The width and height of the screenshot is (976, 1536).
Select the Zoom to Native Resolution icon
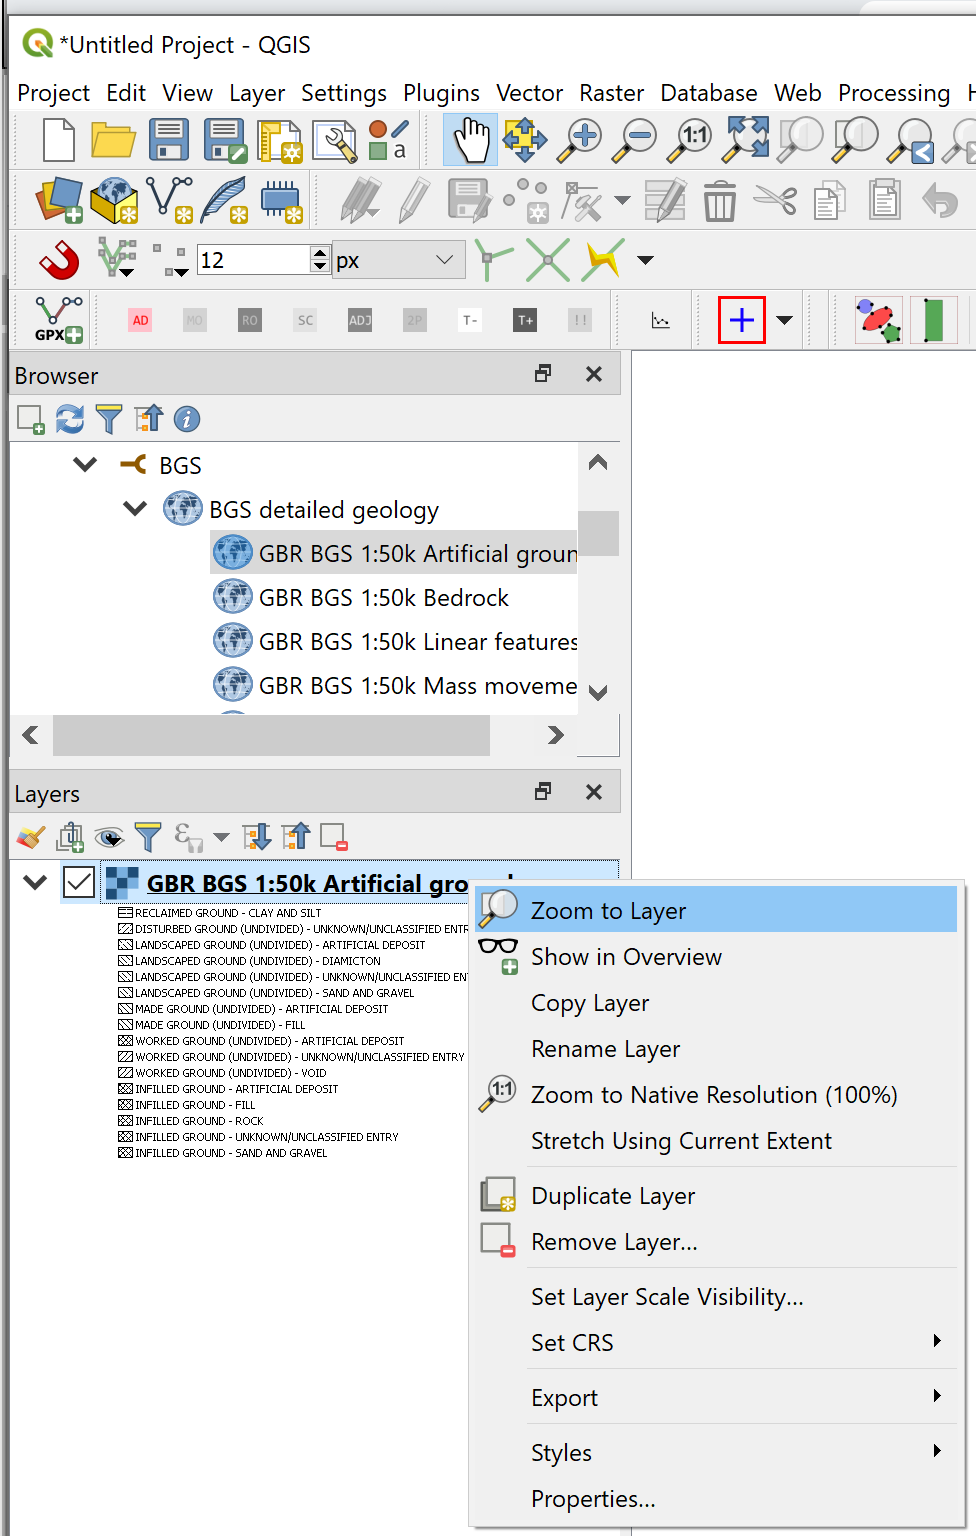[497, 1093]
